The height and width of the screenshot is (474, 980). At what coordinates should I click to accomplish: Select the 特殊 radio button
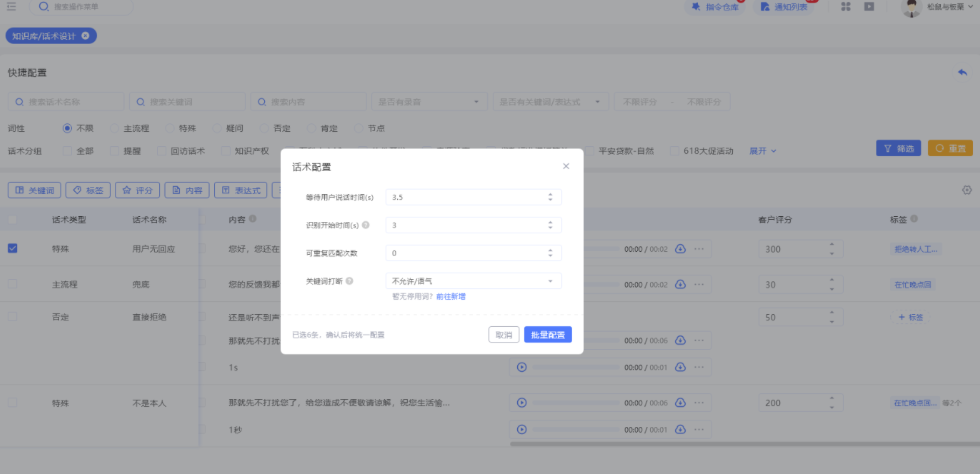(x=170, y=128)
